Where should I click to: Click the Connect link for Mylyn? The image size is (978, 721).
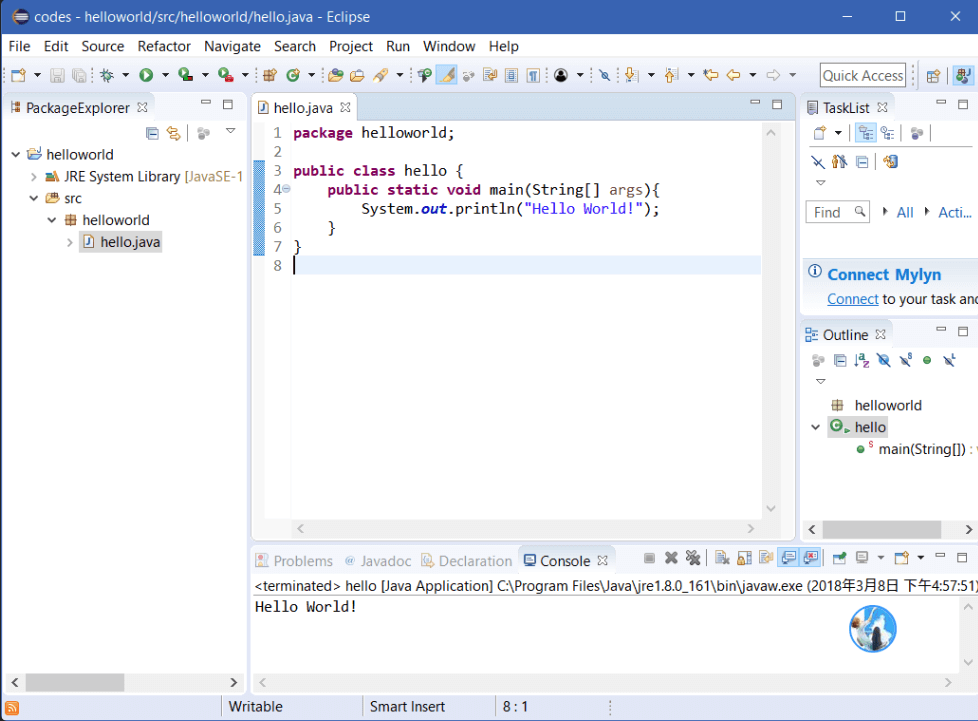click(x=853, y=299)
